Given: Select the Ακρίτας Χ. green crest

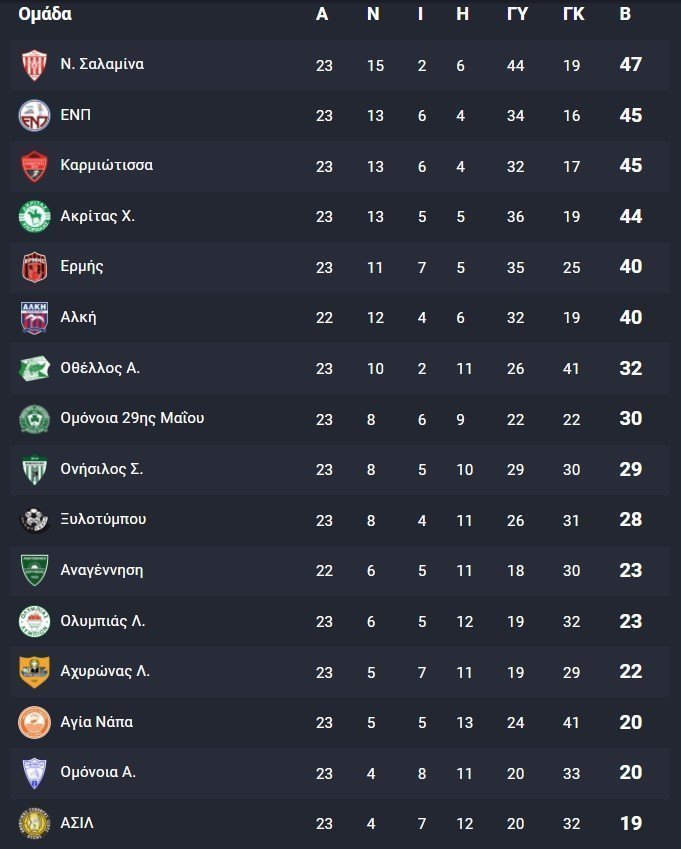Looking at the screenshot, I should 34,217.
